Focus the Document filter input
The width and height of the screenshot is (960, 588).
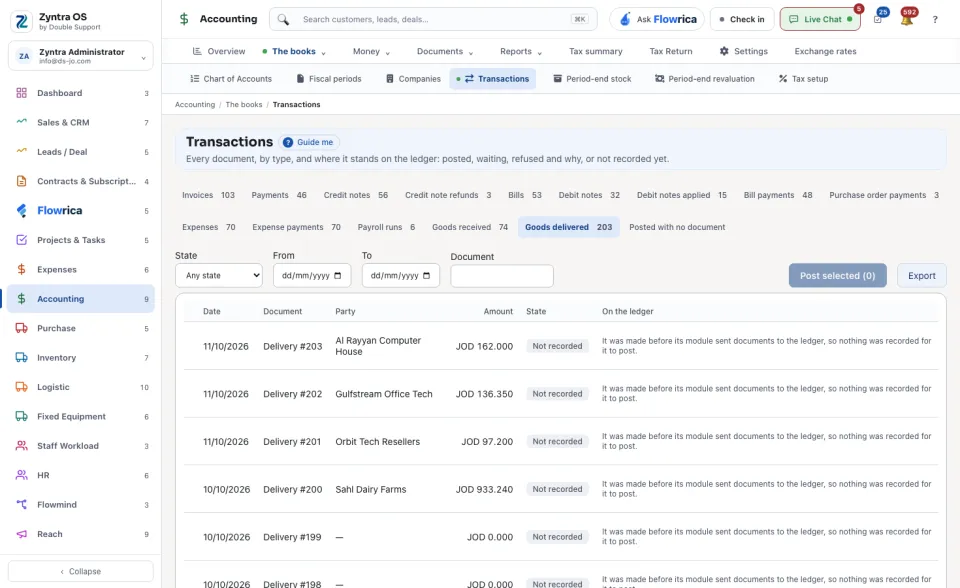(502, 276)
